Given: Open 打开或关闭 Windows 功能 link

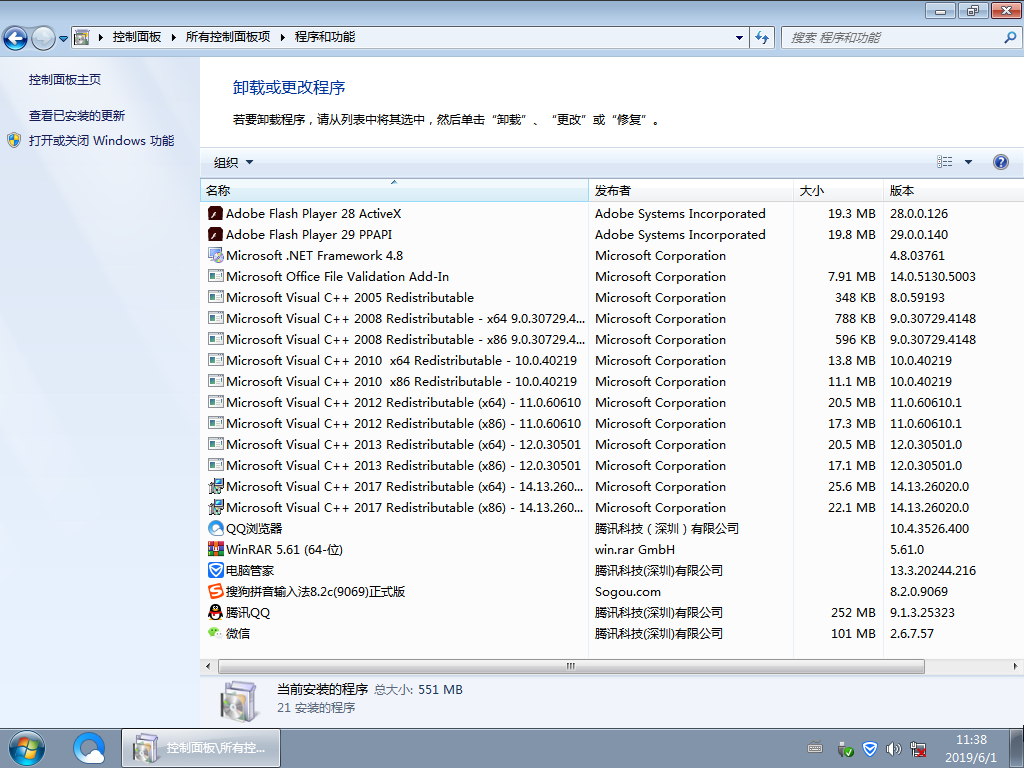Looking at the screenshot, I should 101,140.
